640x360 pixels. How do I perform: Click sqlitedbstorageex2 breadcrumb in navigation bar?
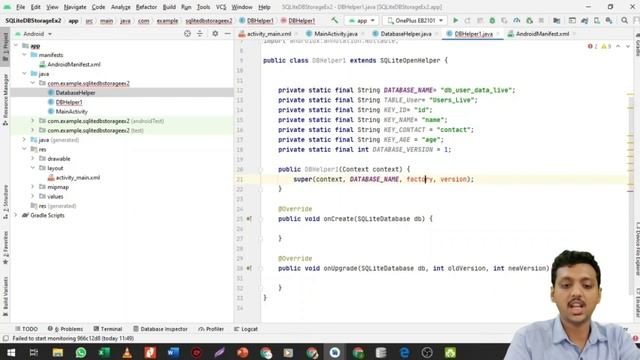point(209,20)
